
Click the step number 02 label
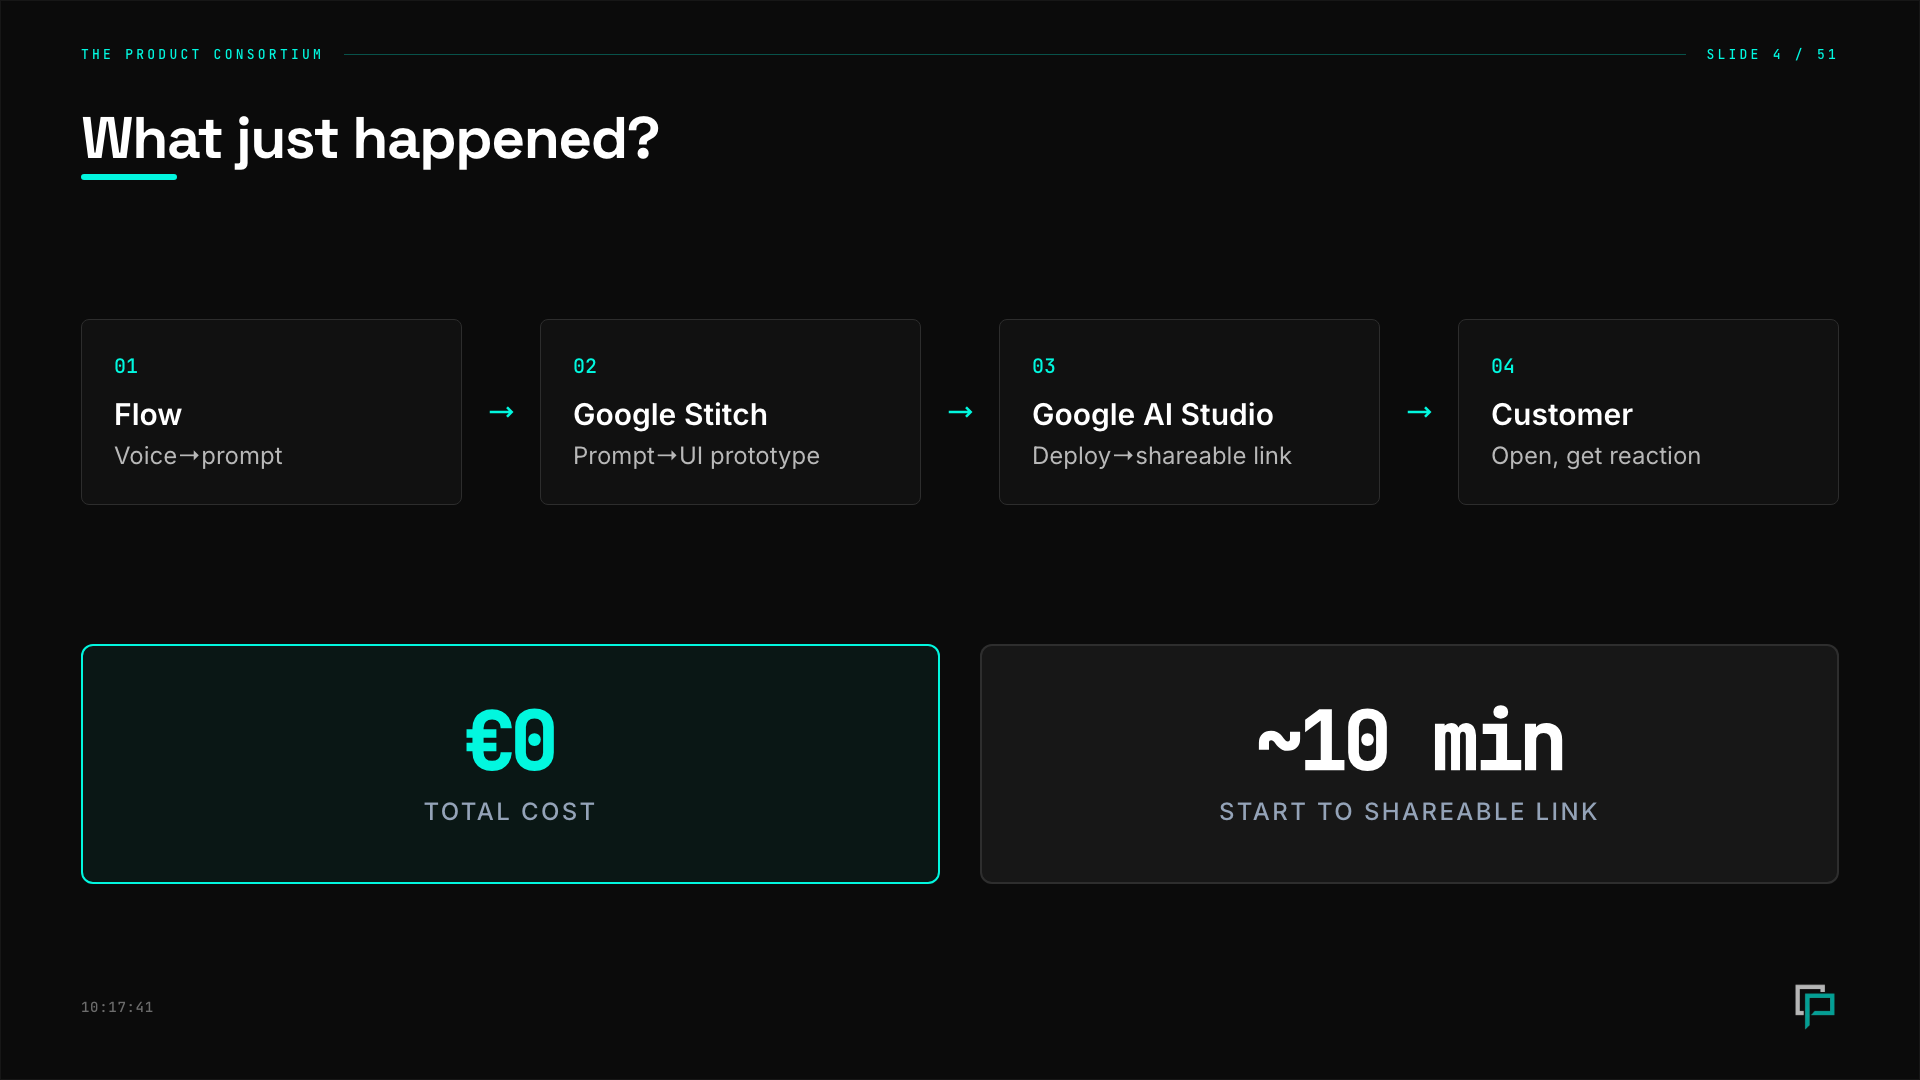point(585,366)
